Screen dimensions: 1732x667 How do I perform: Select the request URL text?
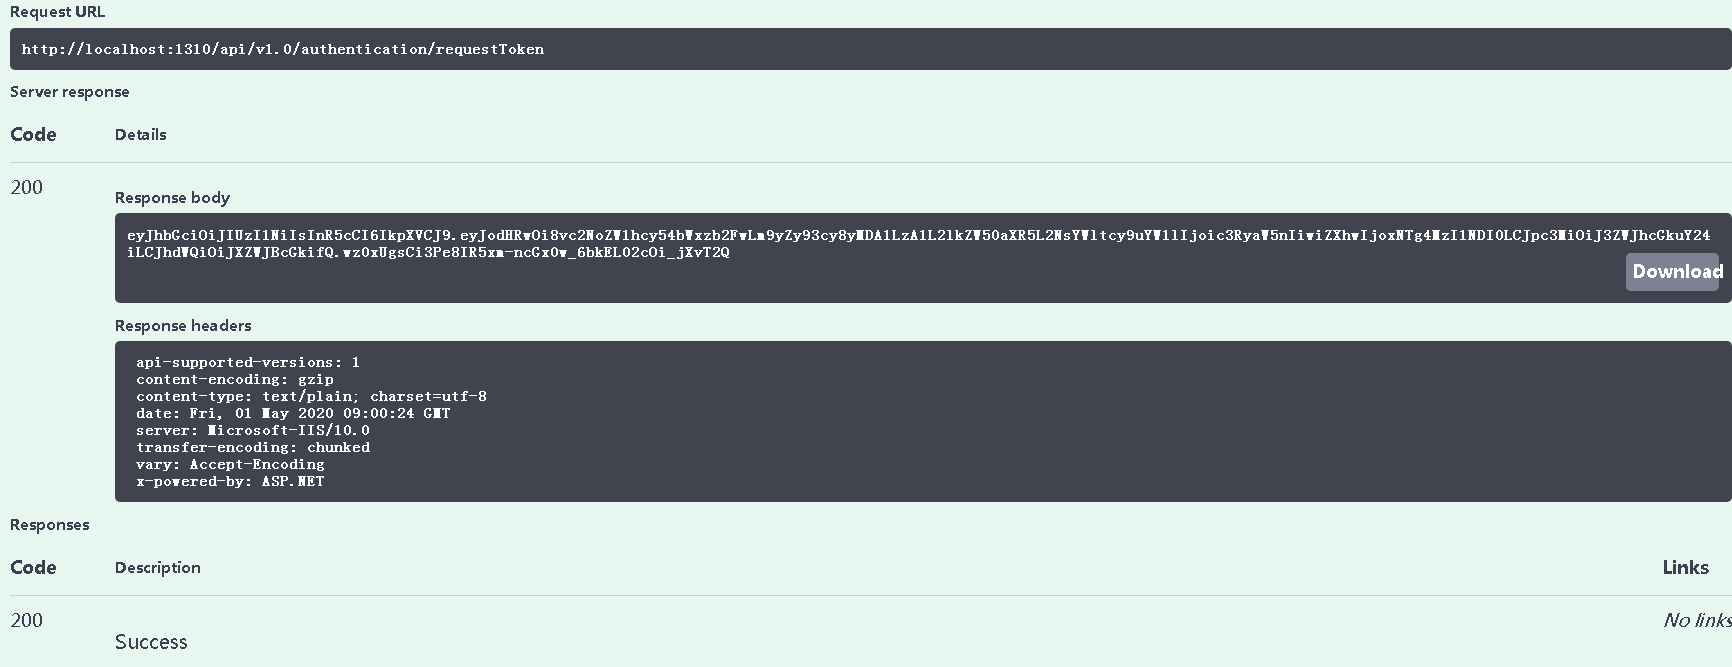[284, 48]
